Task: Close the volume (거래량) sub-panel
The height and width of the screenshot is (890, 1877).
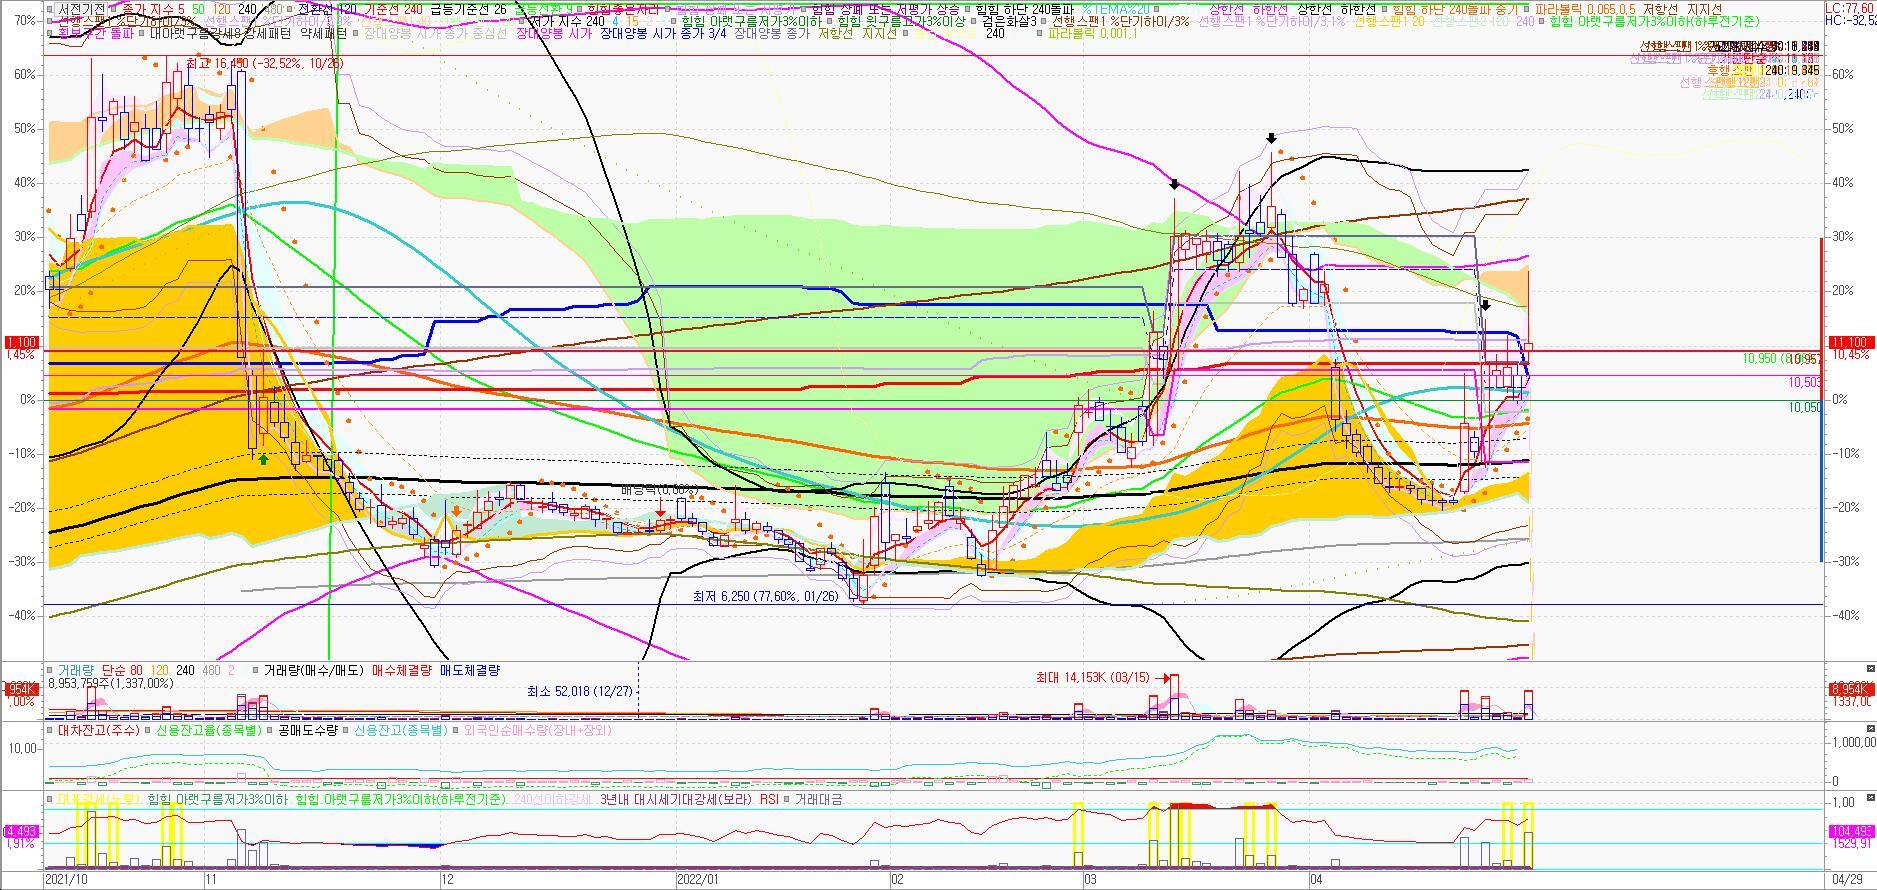Action: 1870,668
